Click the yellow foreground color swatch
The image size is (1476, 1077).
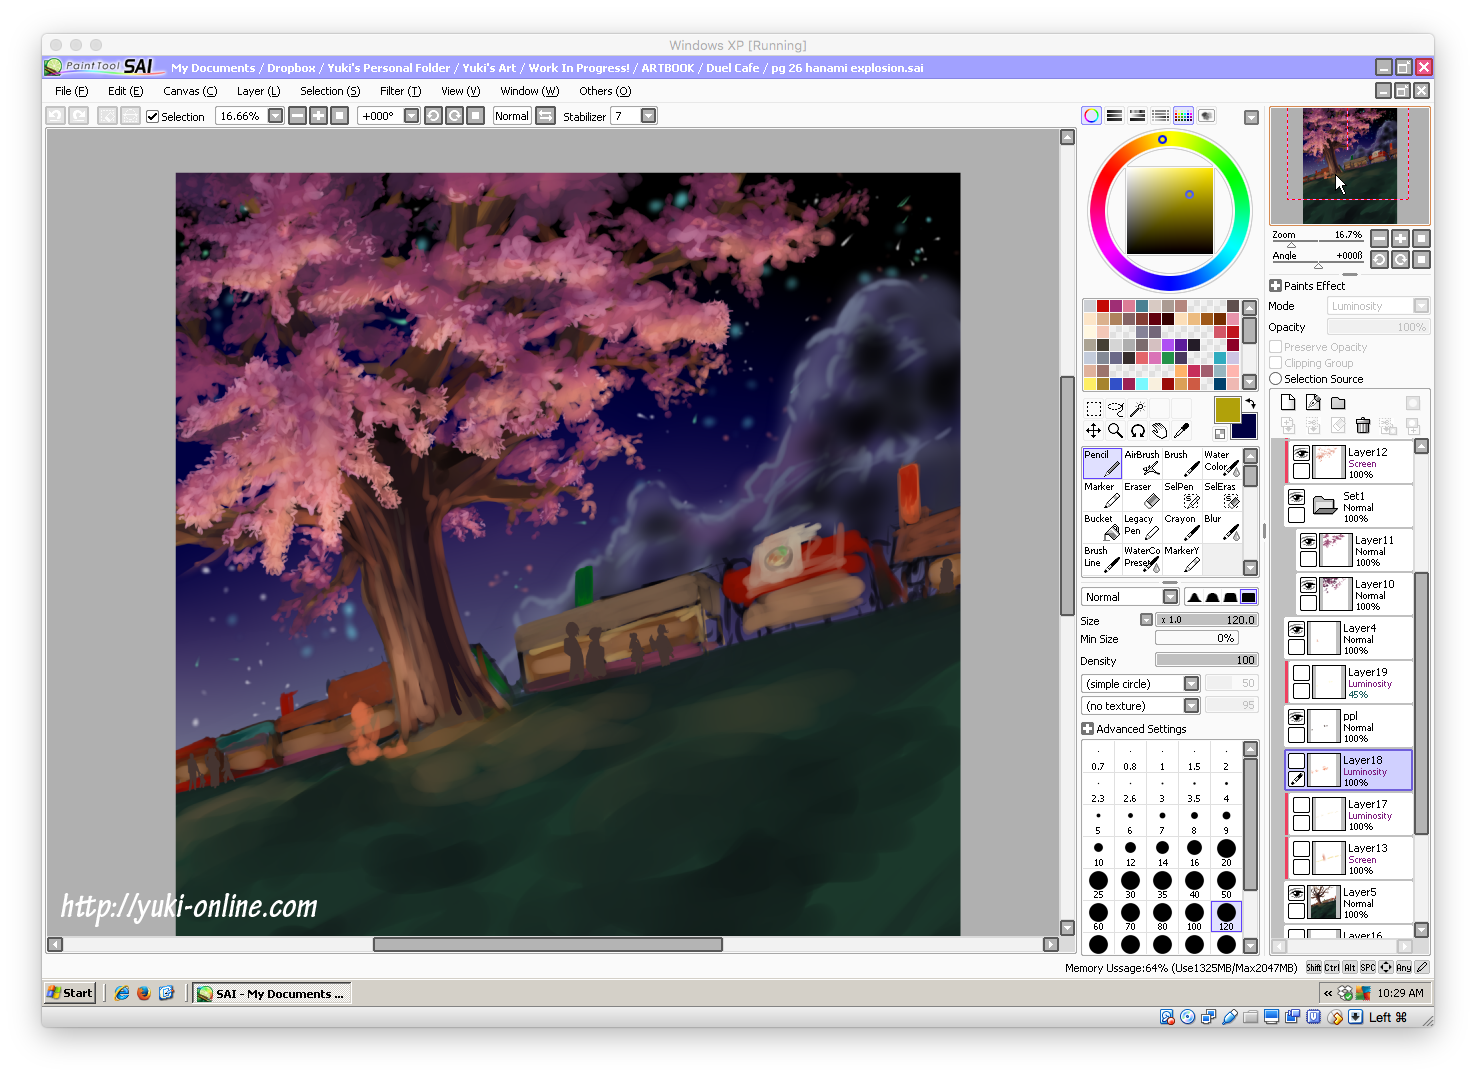point(1227,409)
